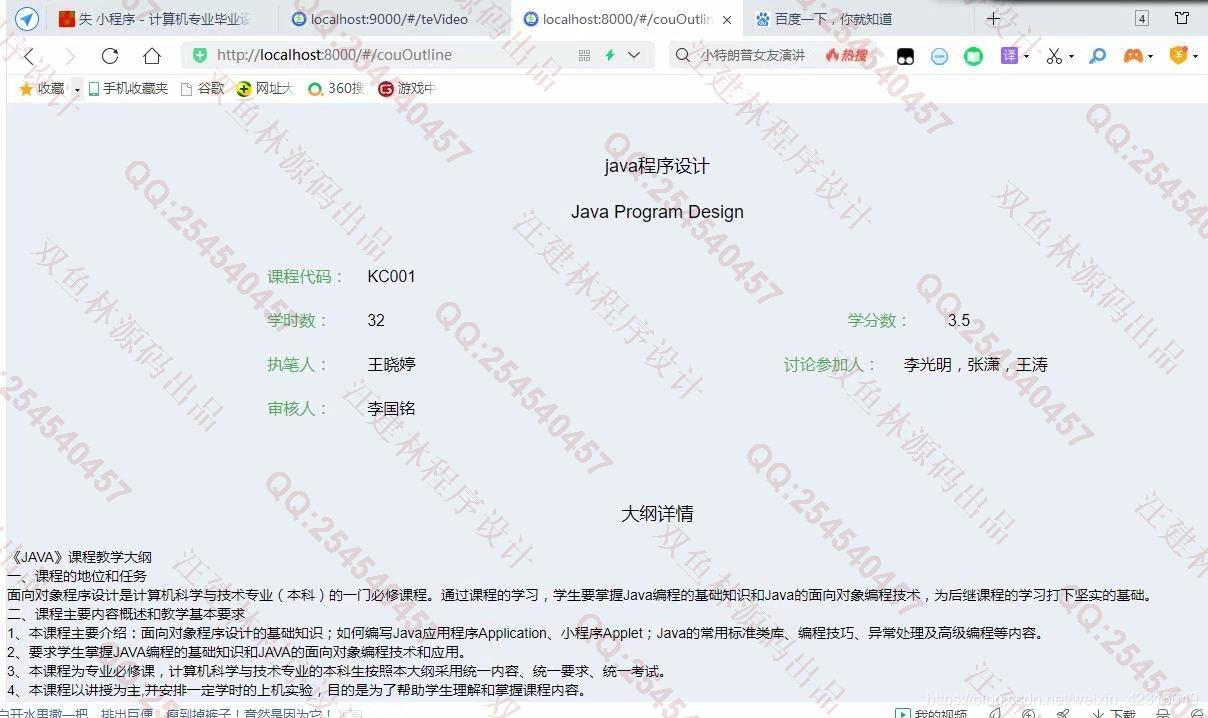Click the 学分数 value 3.5
1208x718 pixels.
[x=959, y=320]
